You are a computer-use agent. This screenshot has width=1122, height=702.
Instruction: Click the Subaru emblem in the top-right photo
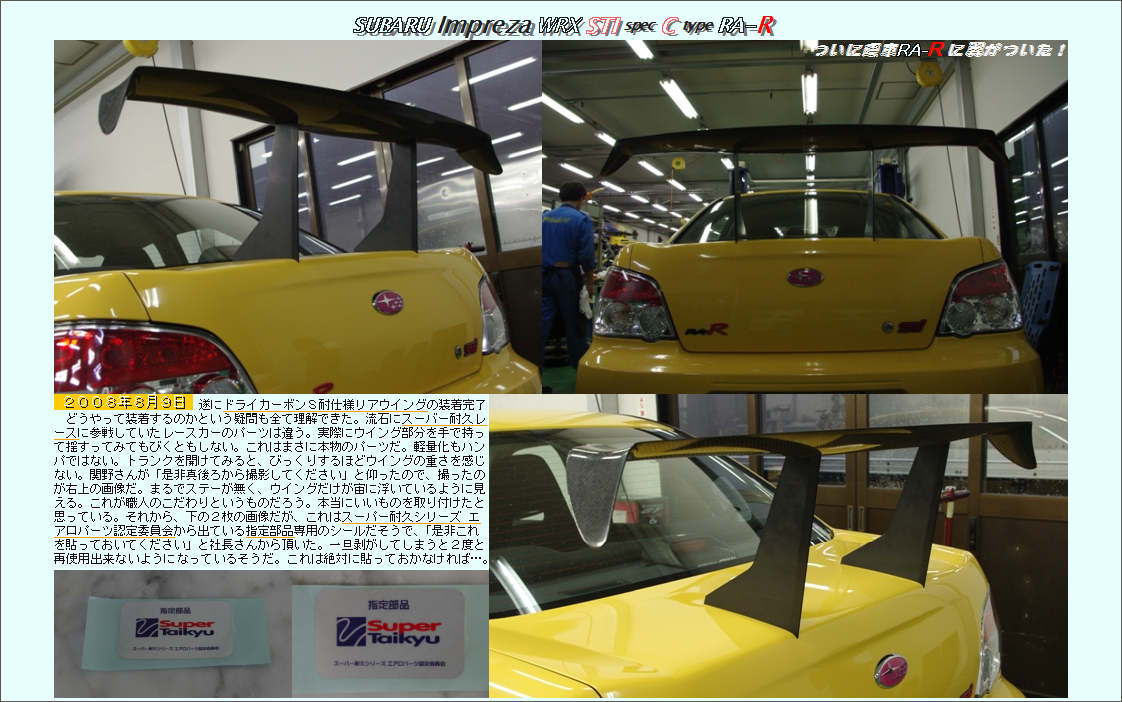pyautogui.click(x=804, y=277)
